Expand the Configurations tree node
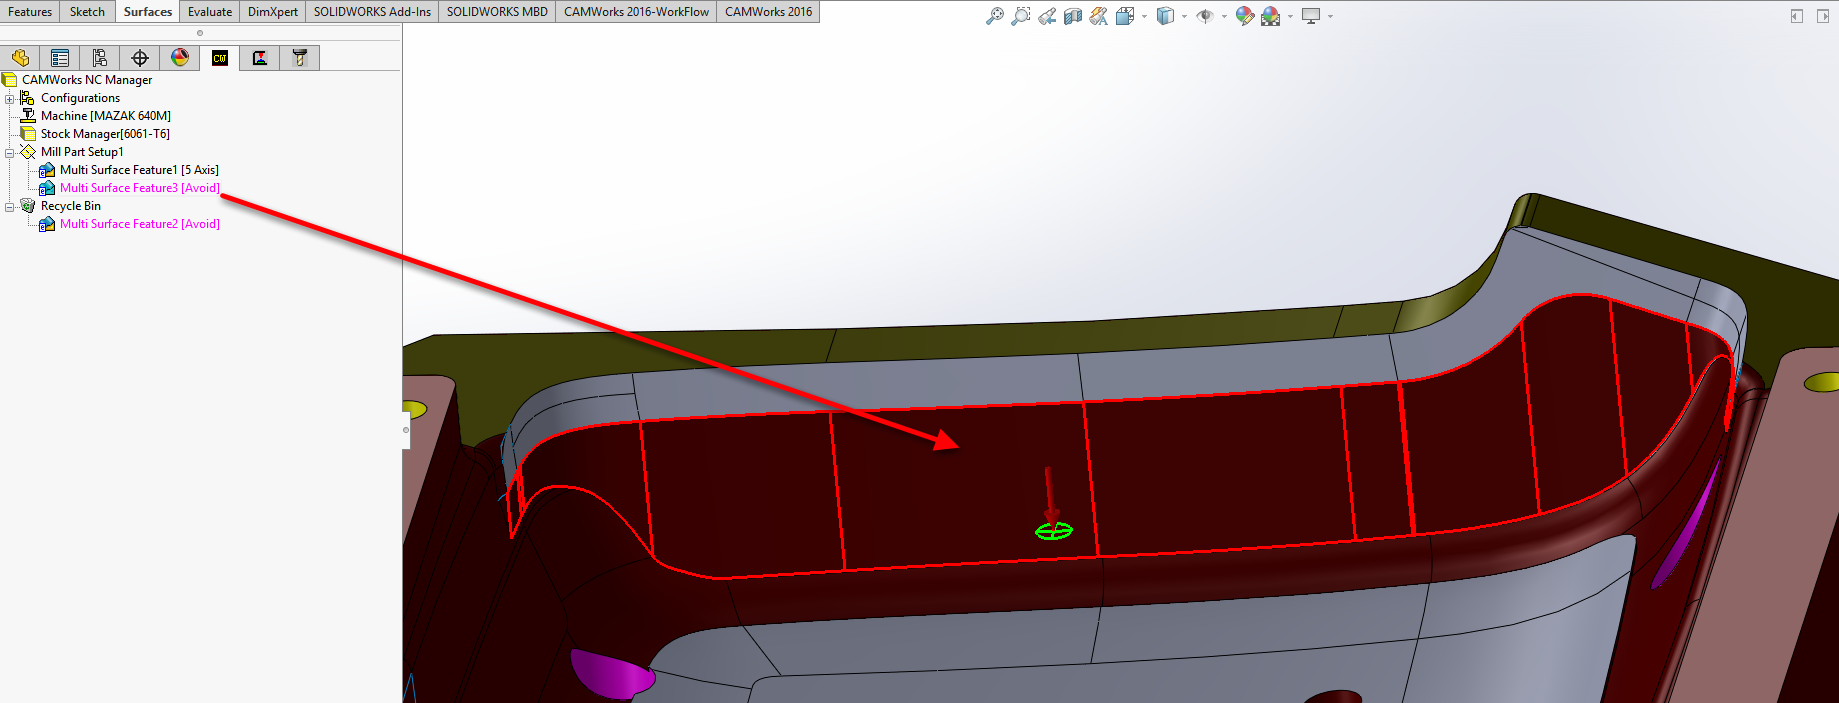This screenshot has width=1839, height=703. [x=10, y=98]
